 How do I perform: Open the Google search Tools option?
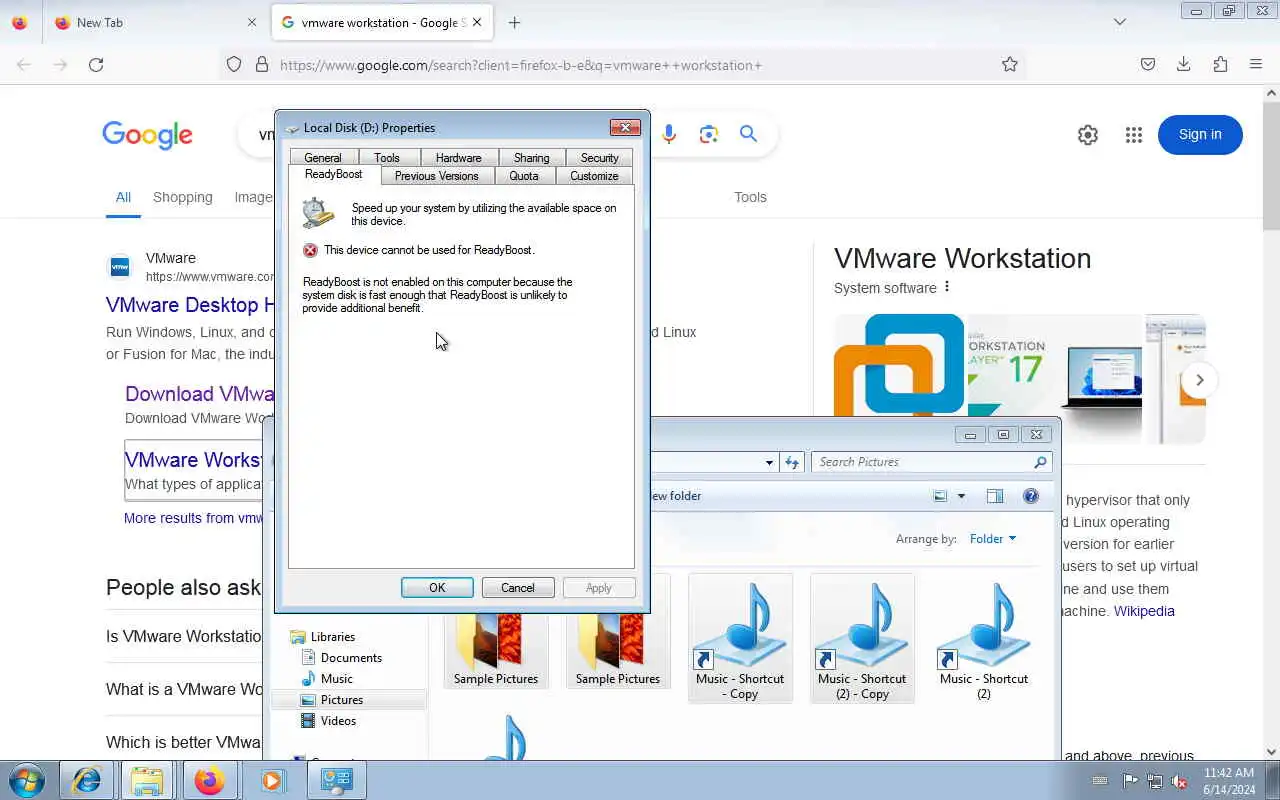[750, 197]
